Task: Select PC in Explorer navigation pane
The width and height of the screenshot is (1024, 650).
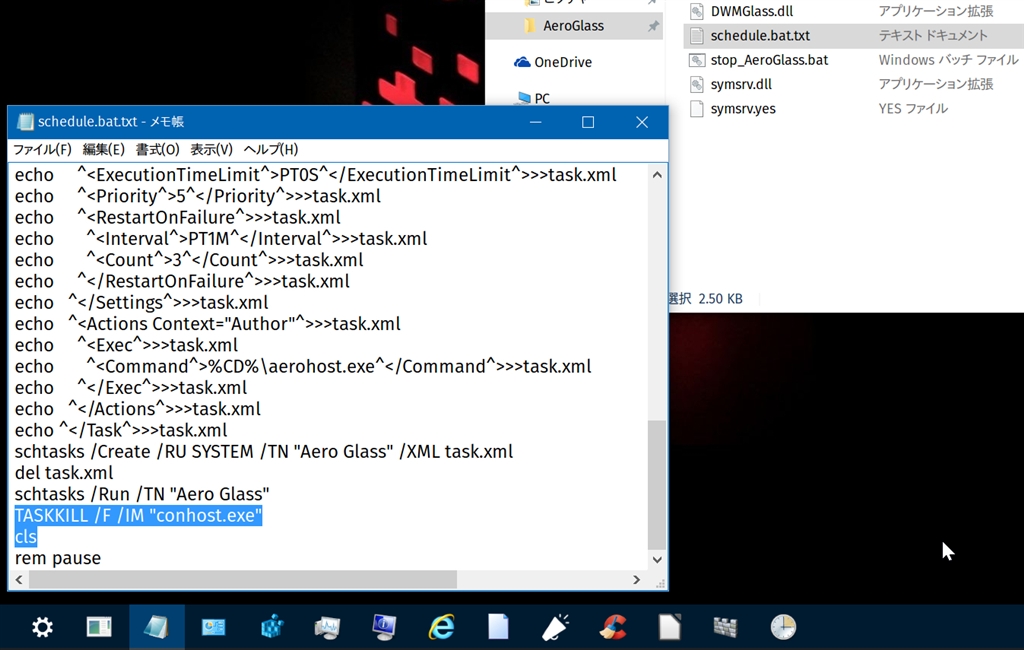Action: 542,99
